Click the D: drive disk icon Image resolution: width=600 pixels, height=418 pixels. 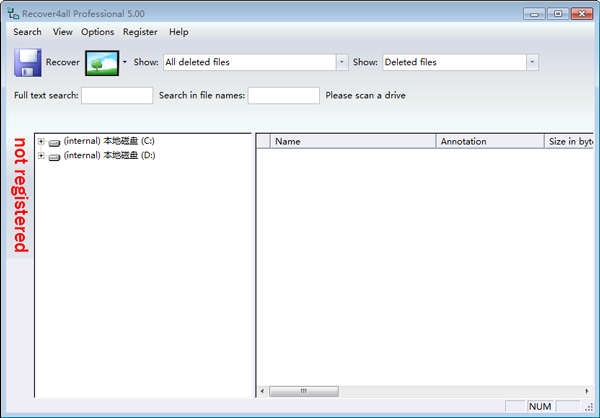point(54,157)
